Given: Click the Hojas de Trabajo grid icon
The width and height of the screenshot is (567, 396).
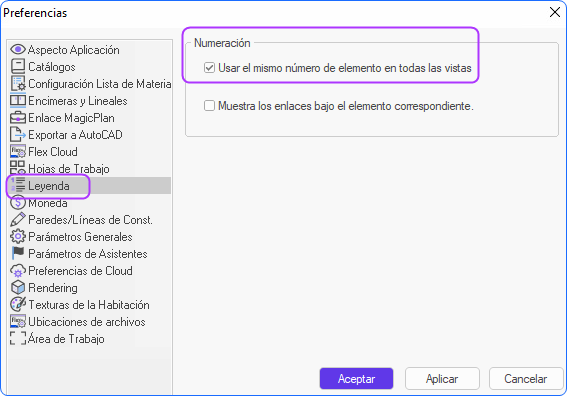Looking at the screenshot, I should (18, 169).
